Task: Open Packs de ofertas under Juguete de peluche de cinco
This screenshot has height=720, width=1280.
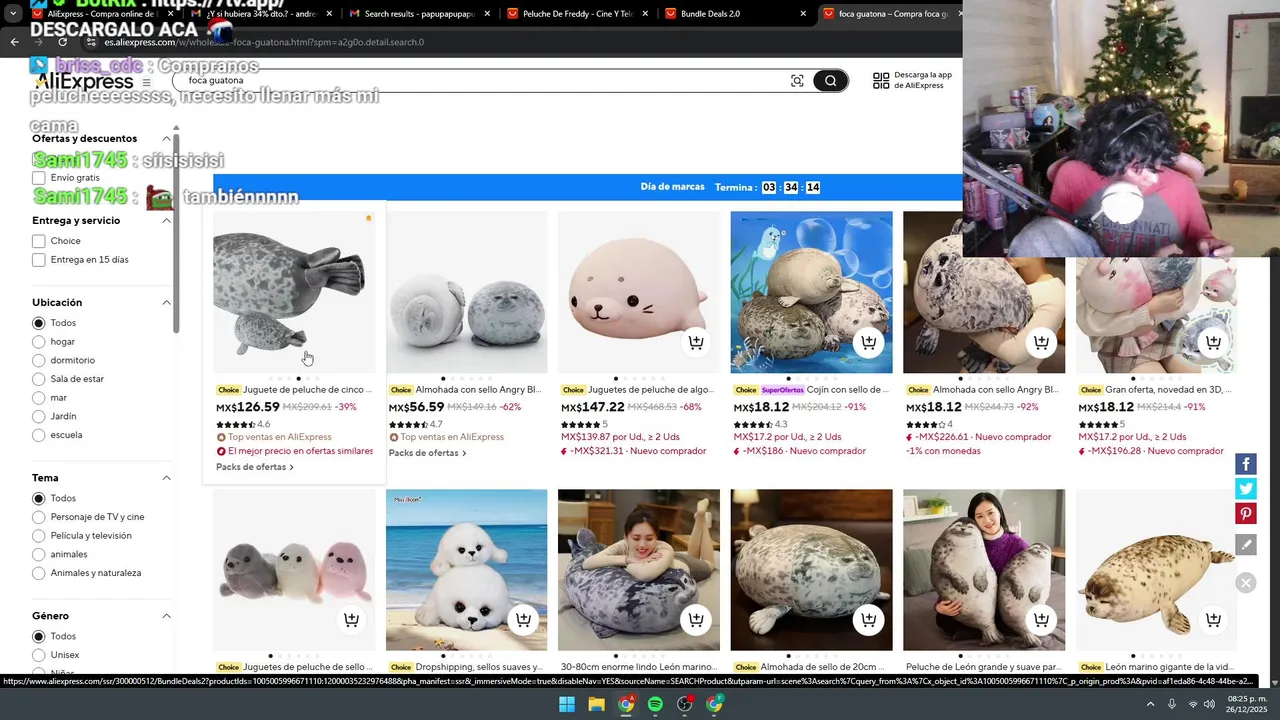Action: coord(255,467)
